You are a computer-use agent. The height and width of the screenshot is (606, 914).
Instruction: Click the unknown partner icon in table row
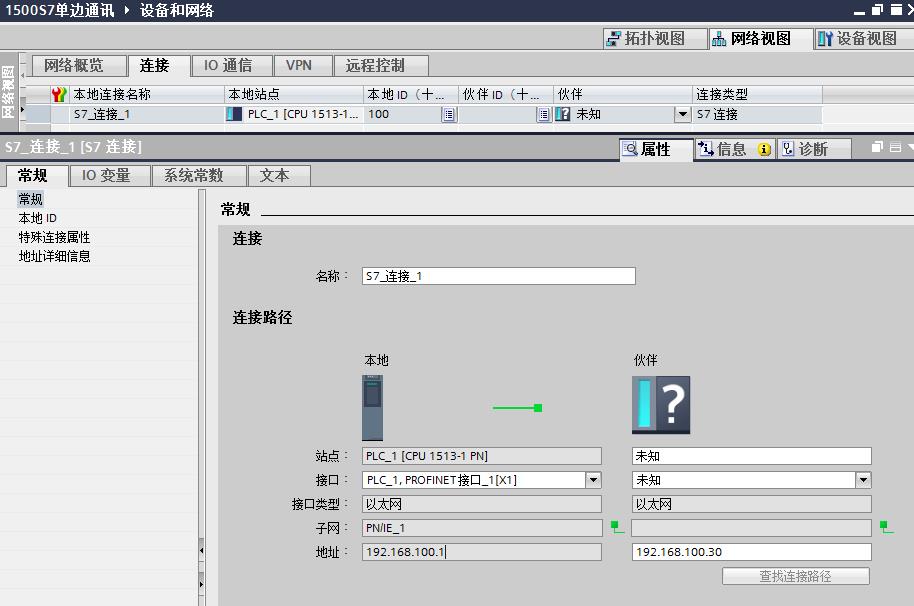[563, 114]
